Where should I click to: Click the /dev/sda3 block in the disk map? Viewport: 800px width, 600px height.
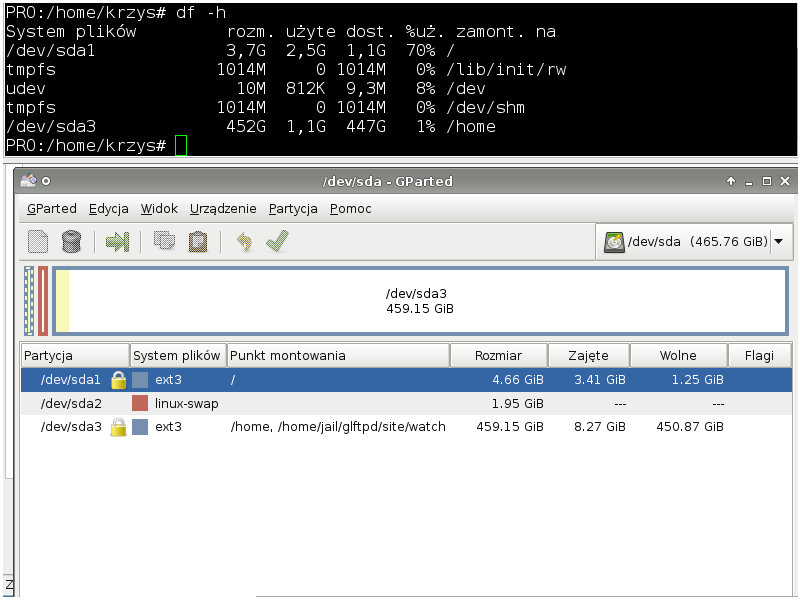[x=420, y=301]
